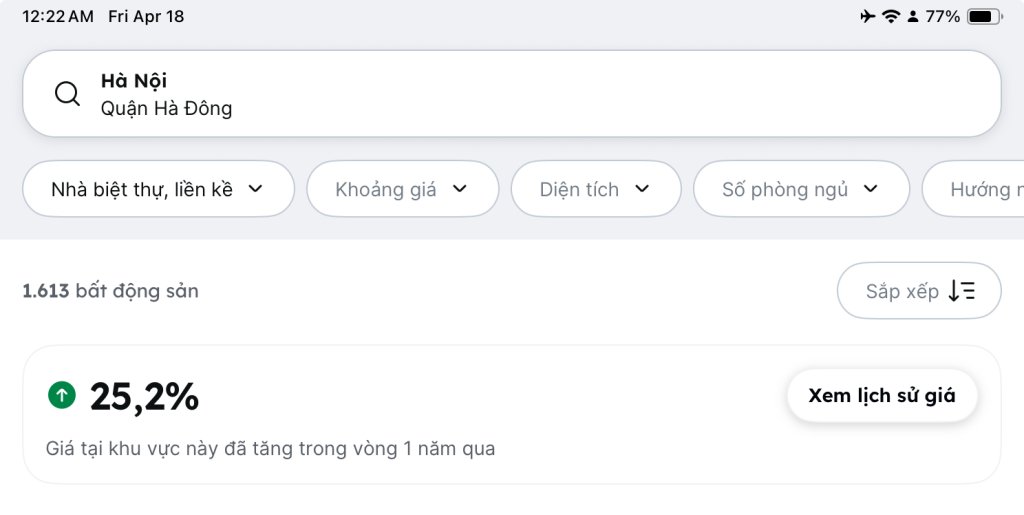Tap the battery indicator icon
This screenshot has height=515, width=1024.
(984, 16)
